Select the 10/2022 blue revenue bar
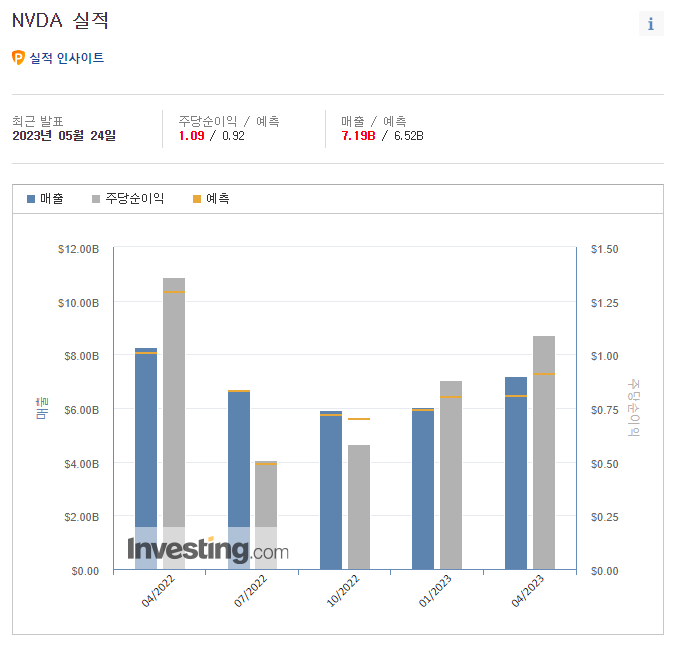The height and width of the screenshot is (654, 673). pos(331,490)
